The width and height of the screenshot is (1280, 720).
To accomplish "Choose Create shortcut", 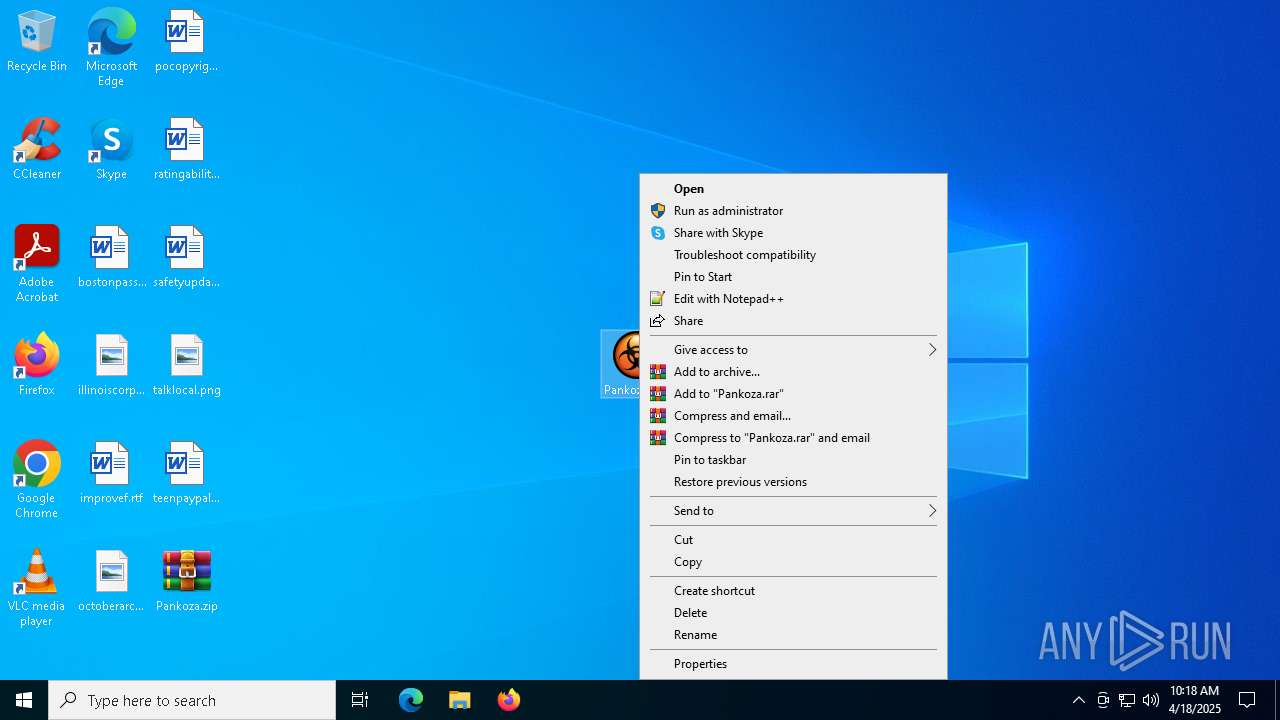I will 793,591.
